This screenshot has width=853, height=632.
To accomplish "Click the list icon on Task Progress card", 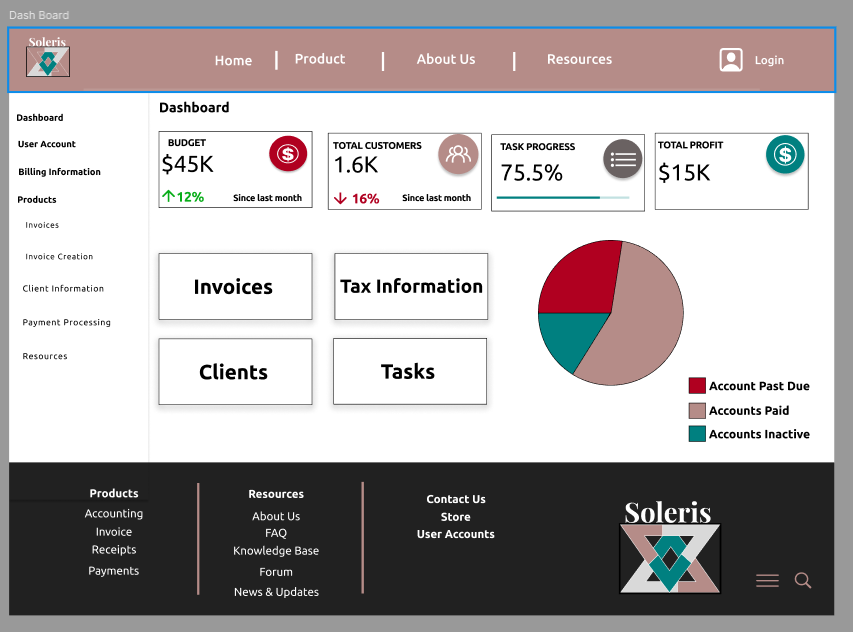I will pos(623,159).
